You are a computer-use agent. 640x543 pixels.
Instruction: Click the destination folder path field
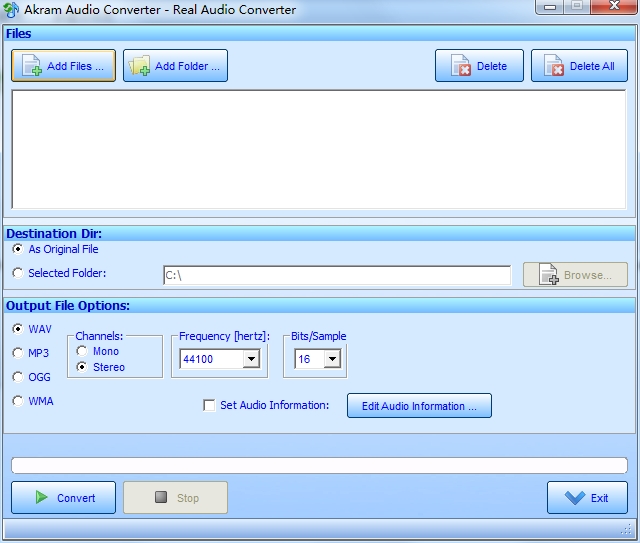(x=337, y=275)
